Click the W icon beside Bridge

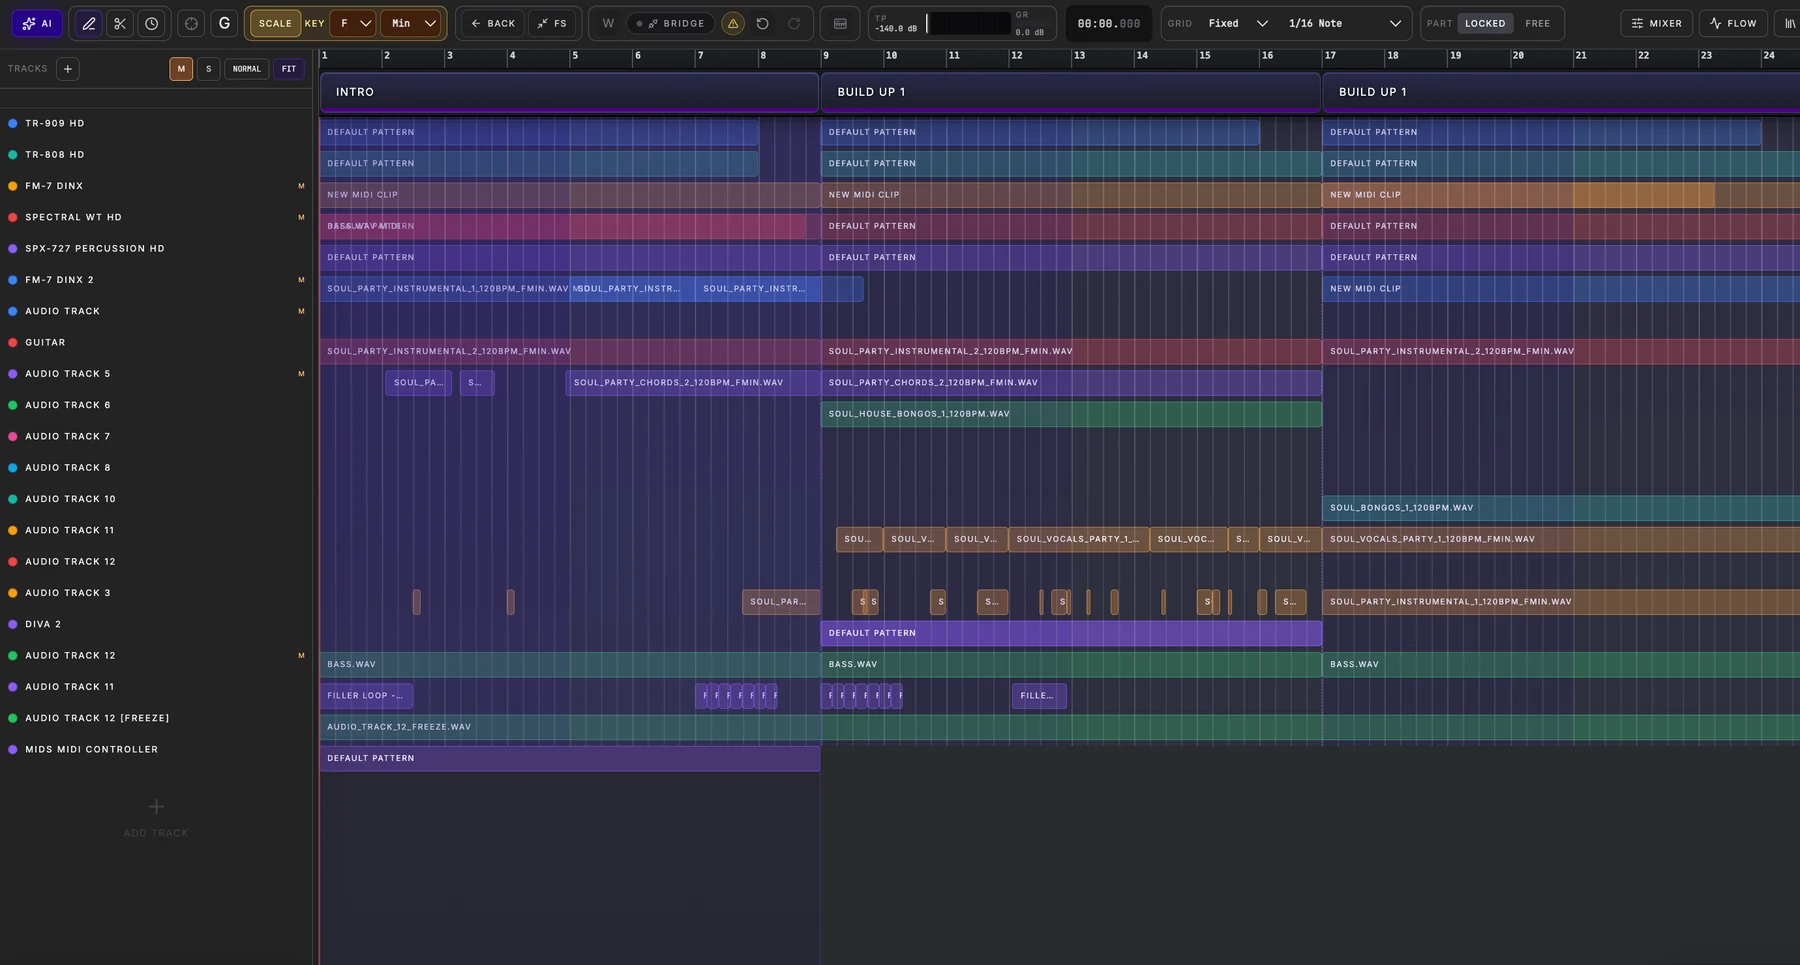pos(608,23)
